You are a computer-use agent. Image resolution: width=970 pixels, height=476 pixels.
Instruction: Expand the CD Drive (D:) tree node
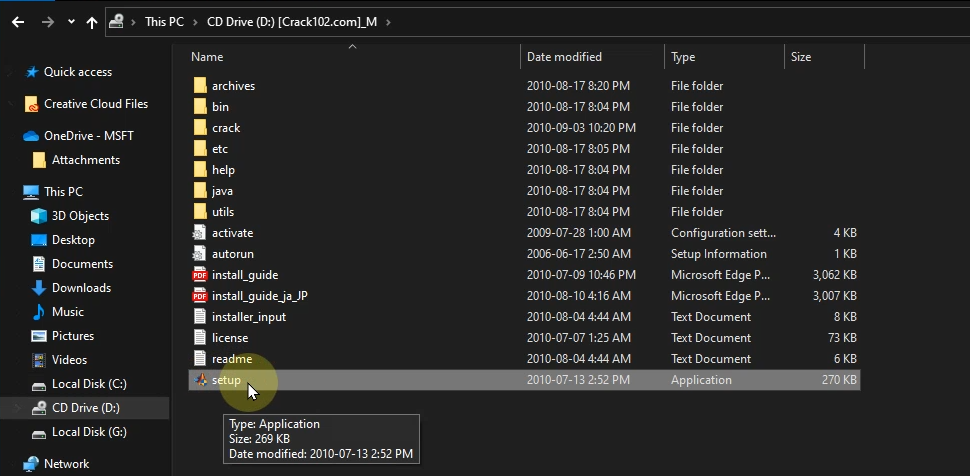click(17, 408)
